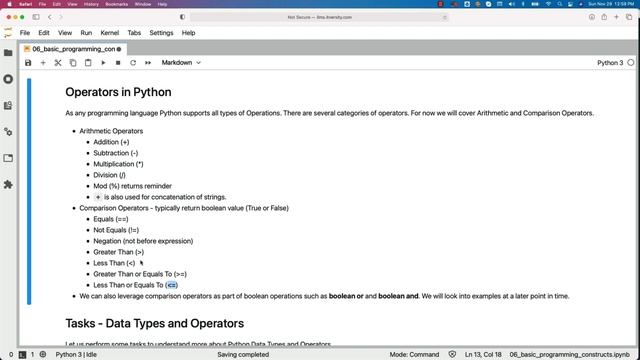Open the JupyterLab File menu
The width and height of the screenshot is (640, 360).
coord(25,33)
